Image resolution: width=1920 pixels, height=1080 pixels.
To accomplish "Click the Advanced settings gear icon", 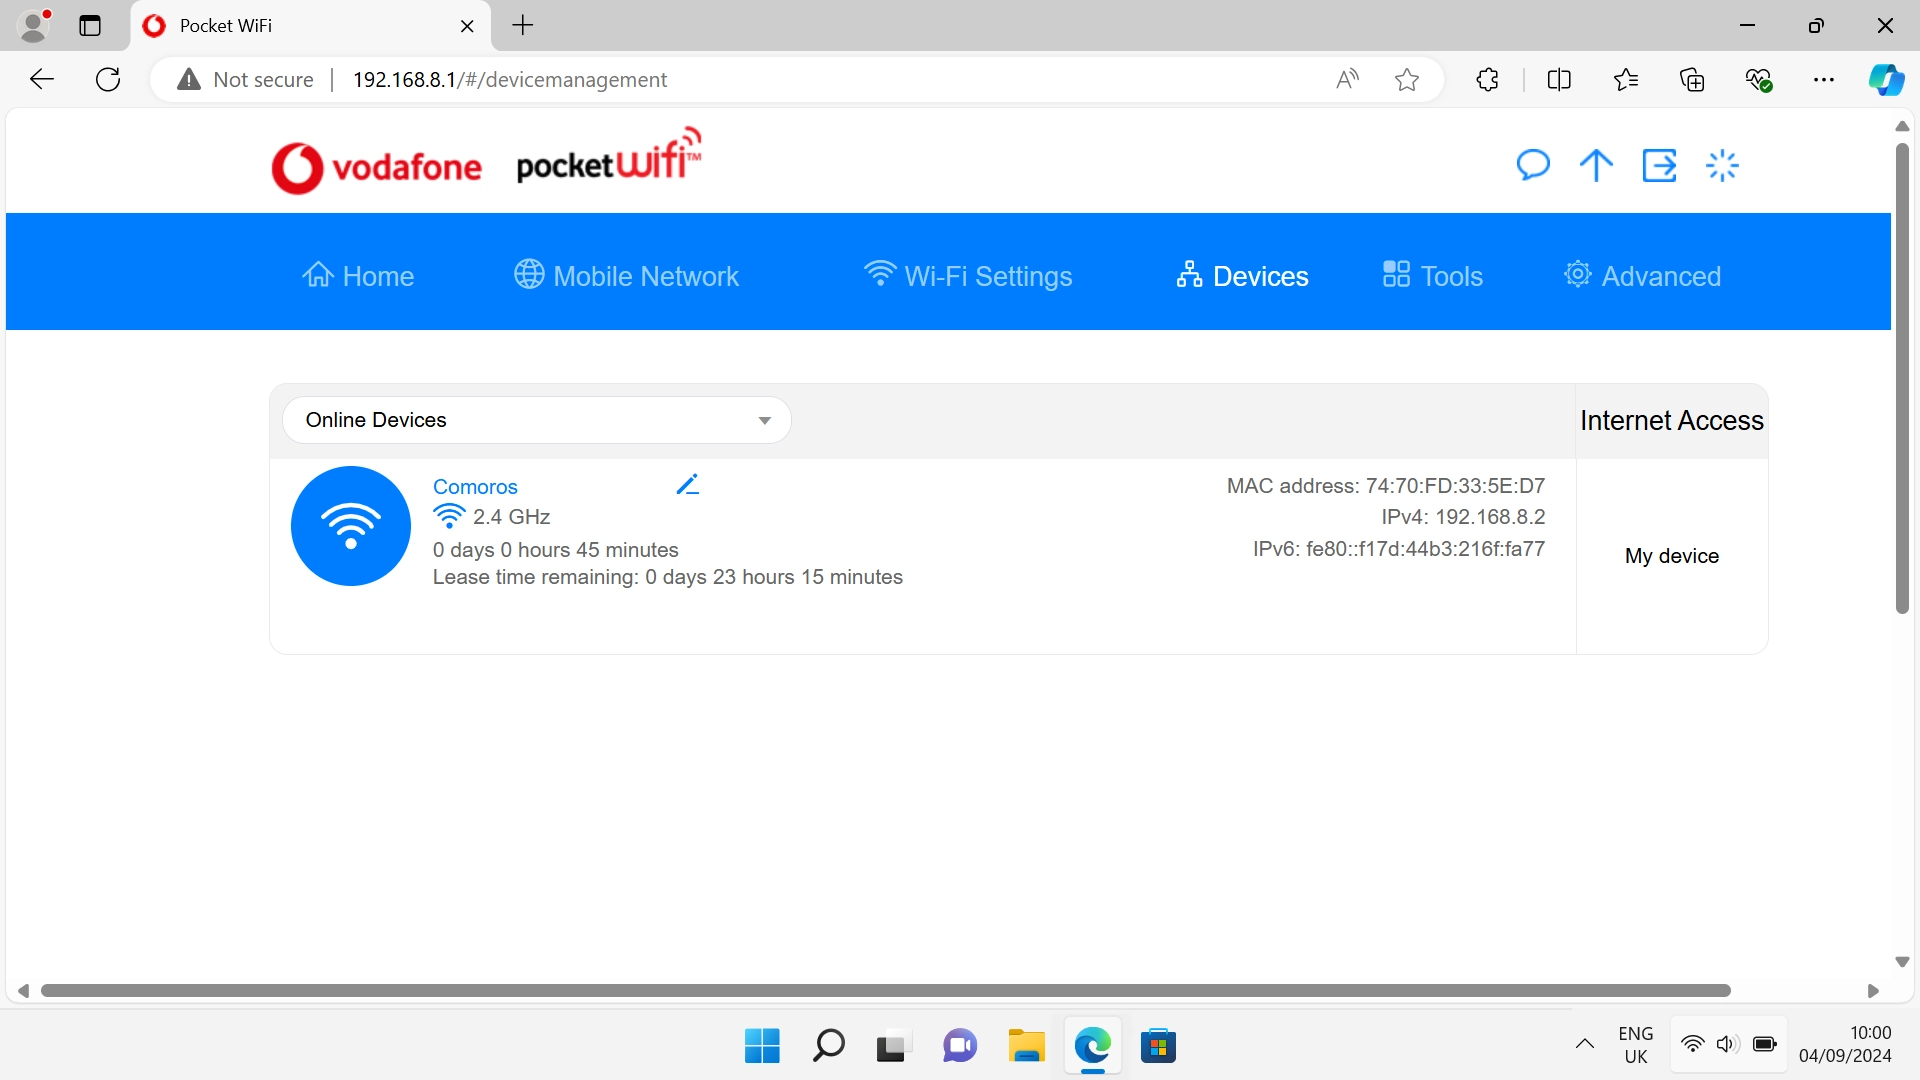I will (x=1578, y=273).
